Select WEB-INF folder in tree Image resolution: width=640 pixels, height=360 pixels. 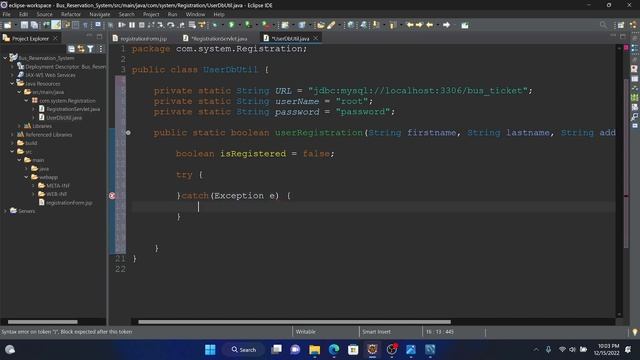tap(56, 194)
